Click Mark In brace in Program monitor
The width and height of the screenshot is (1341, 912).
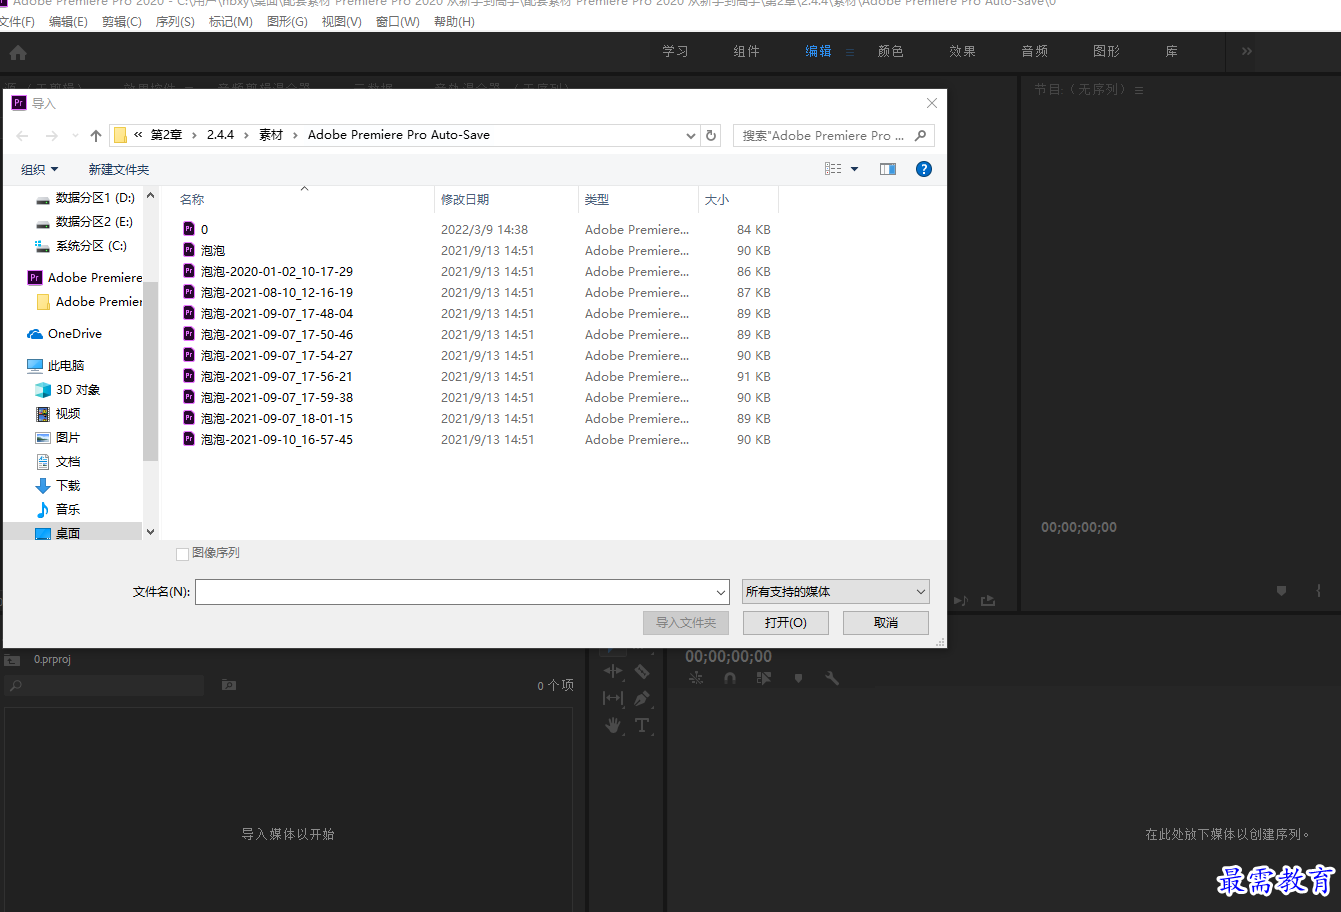(x=1319, y=591)
